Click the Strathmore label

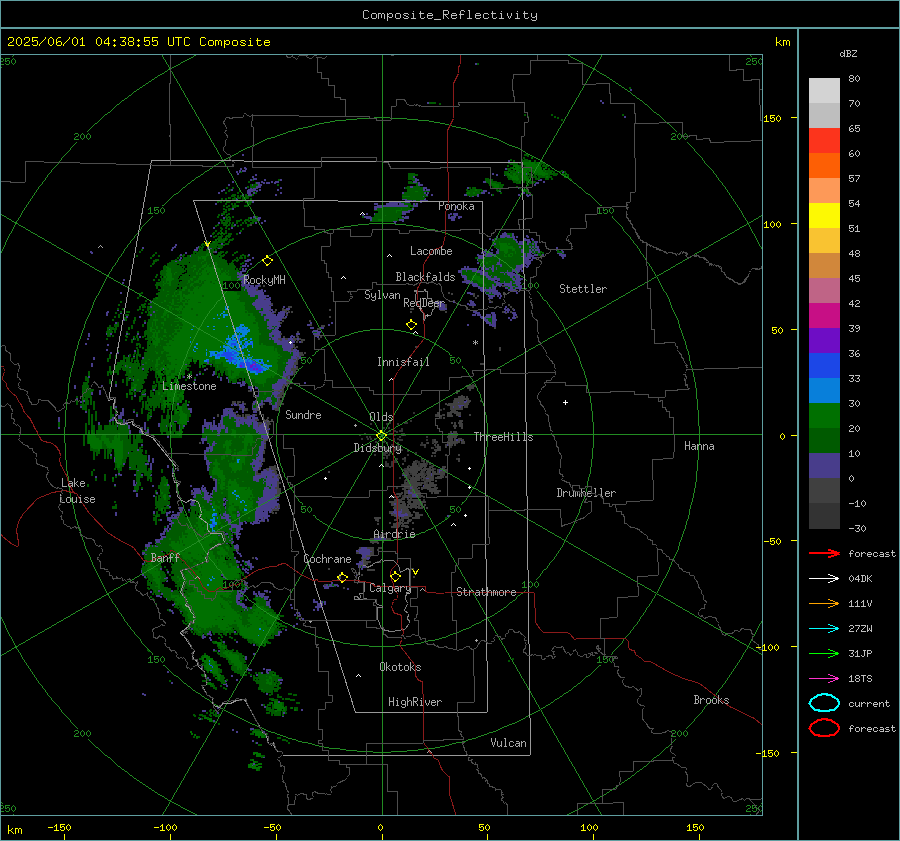click(x=486, y=592)
